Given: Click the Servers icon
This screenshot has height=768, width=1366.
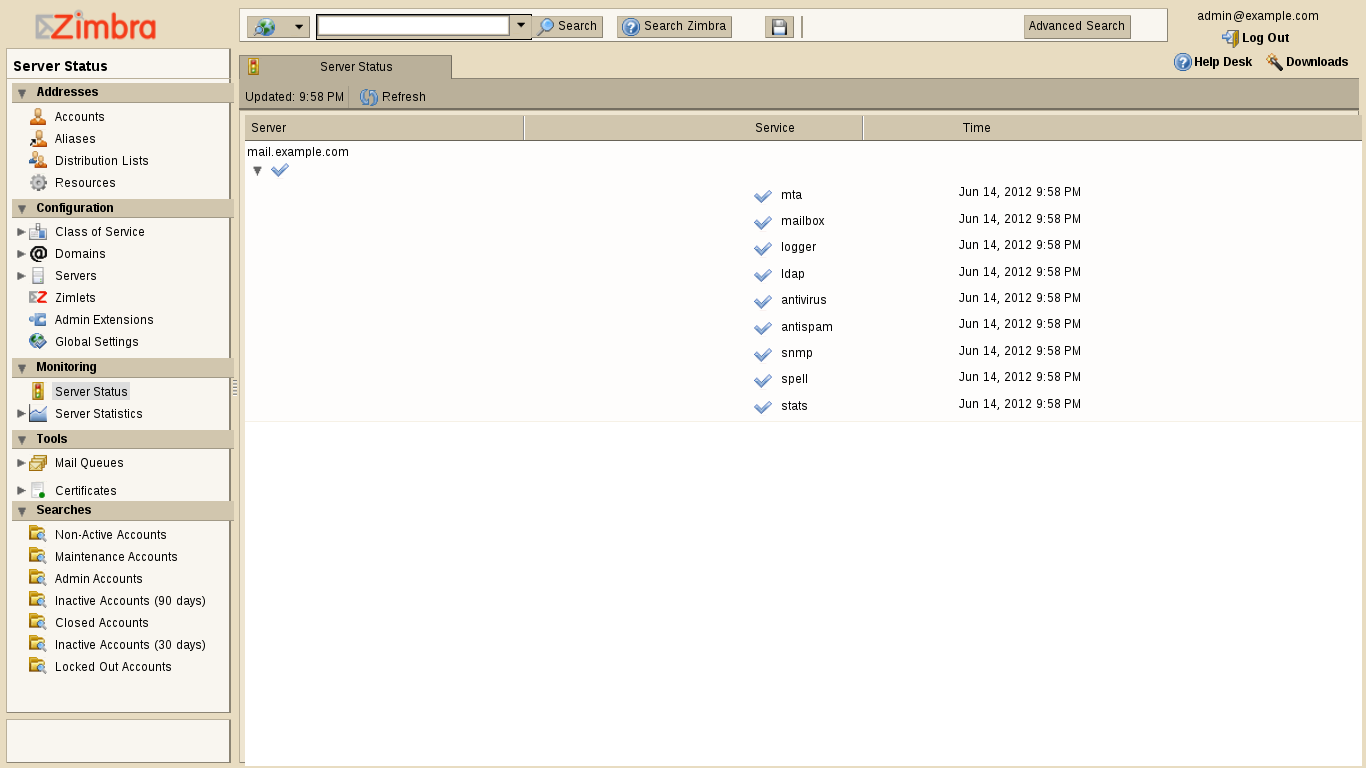Looking at the screenshot, I should point(38,276).
